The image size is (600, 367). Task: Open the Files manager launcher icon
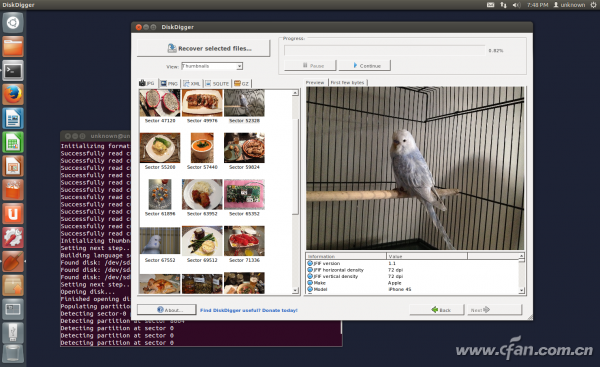(13, 47)
